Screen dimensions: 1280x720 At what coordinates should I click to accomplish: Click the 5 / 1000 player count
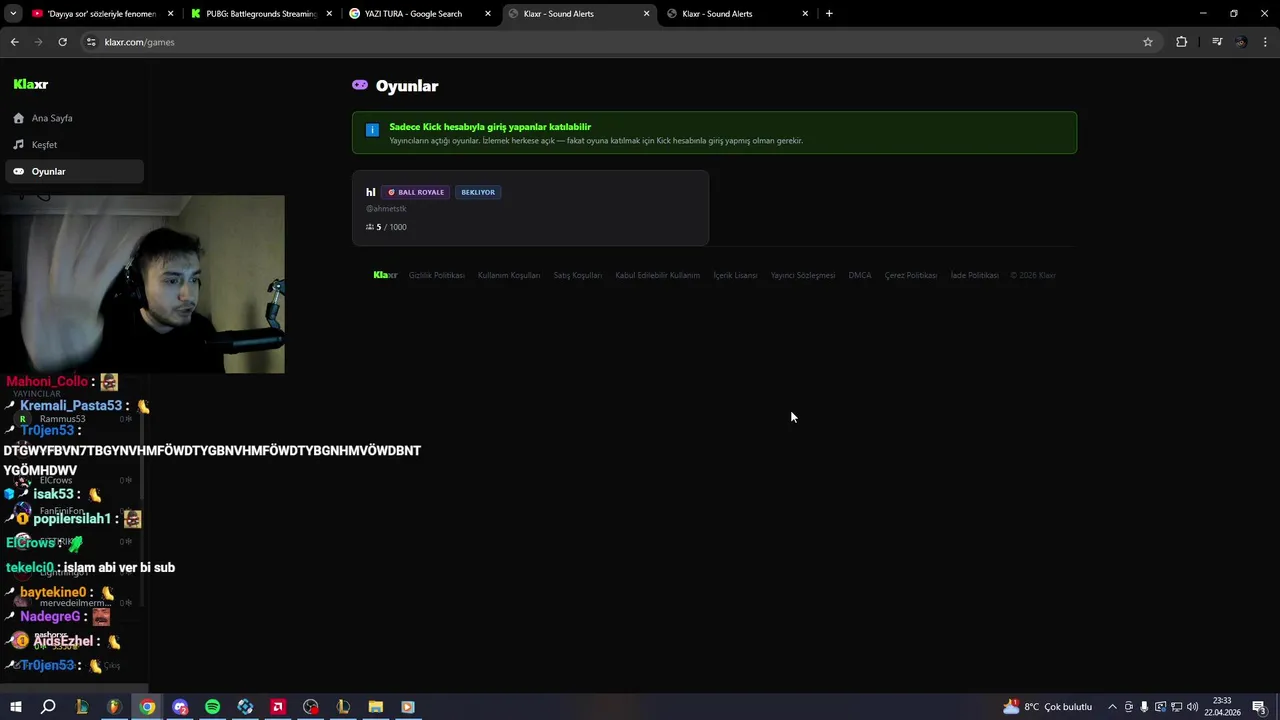coord(386,227)
